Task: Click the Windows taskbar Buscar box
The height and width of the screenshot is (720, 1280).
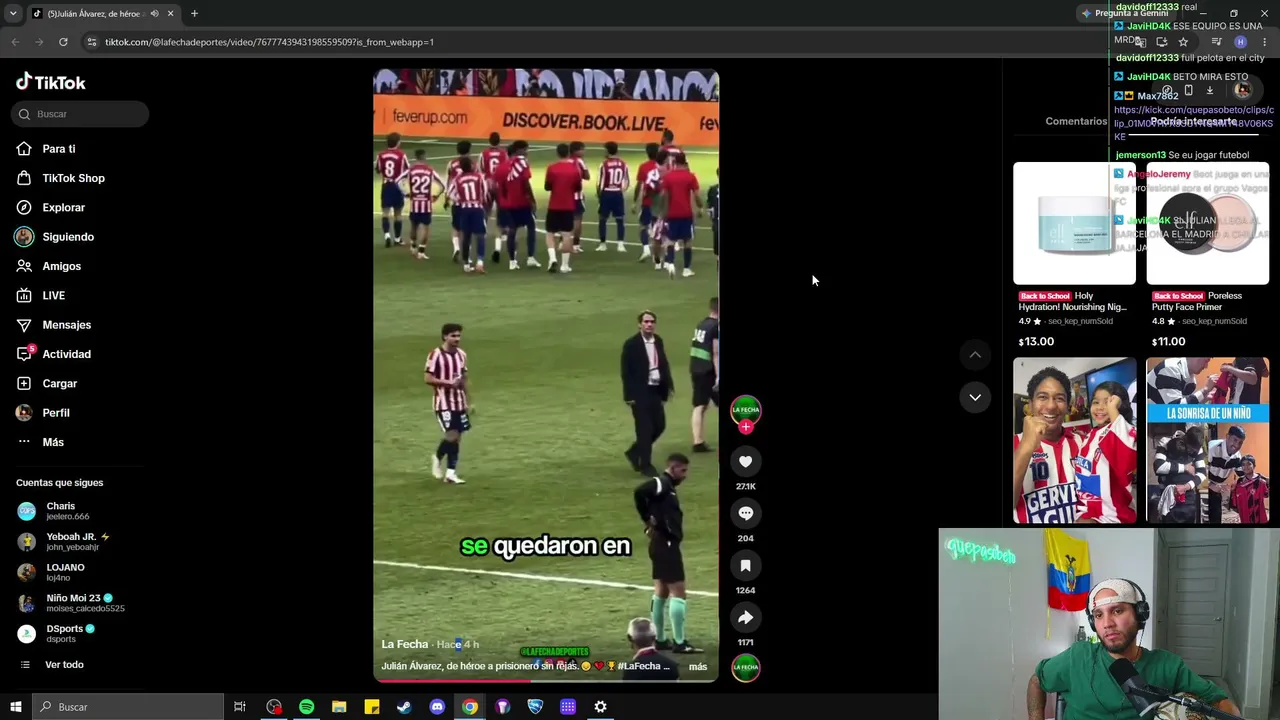Action: click(127, 707)
